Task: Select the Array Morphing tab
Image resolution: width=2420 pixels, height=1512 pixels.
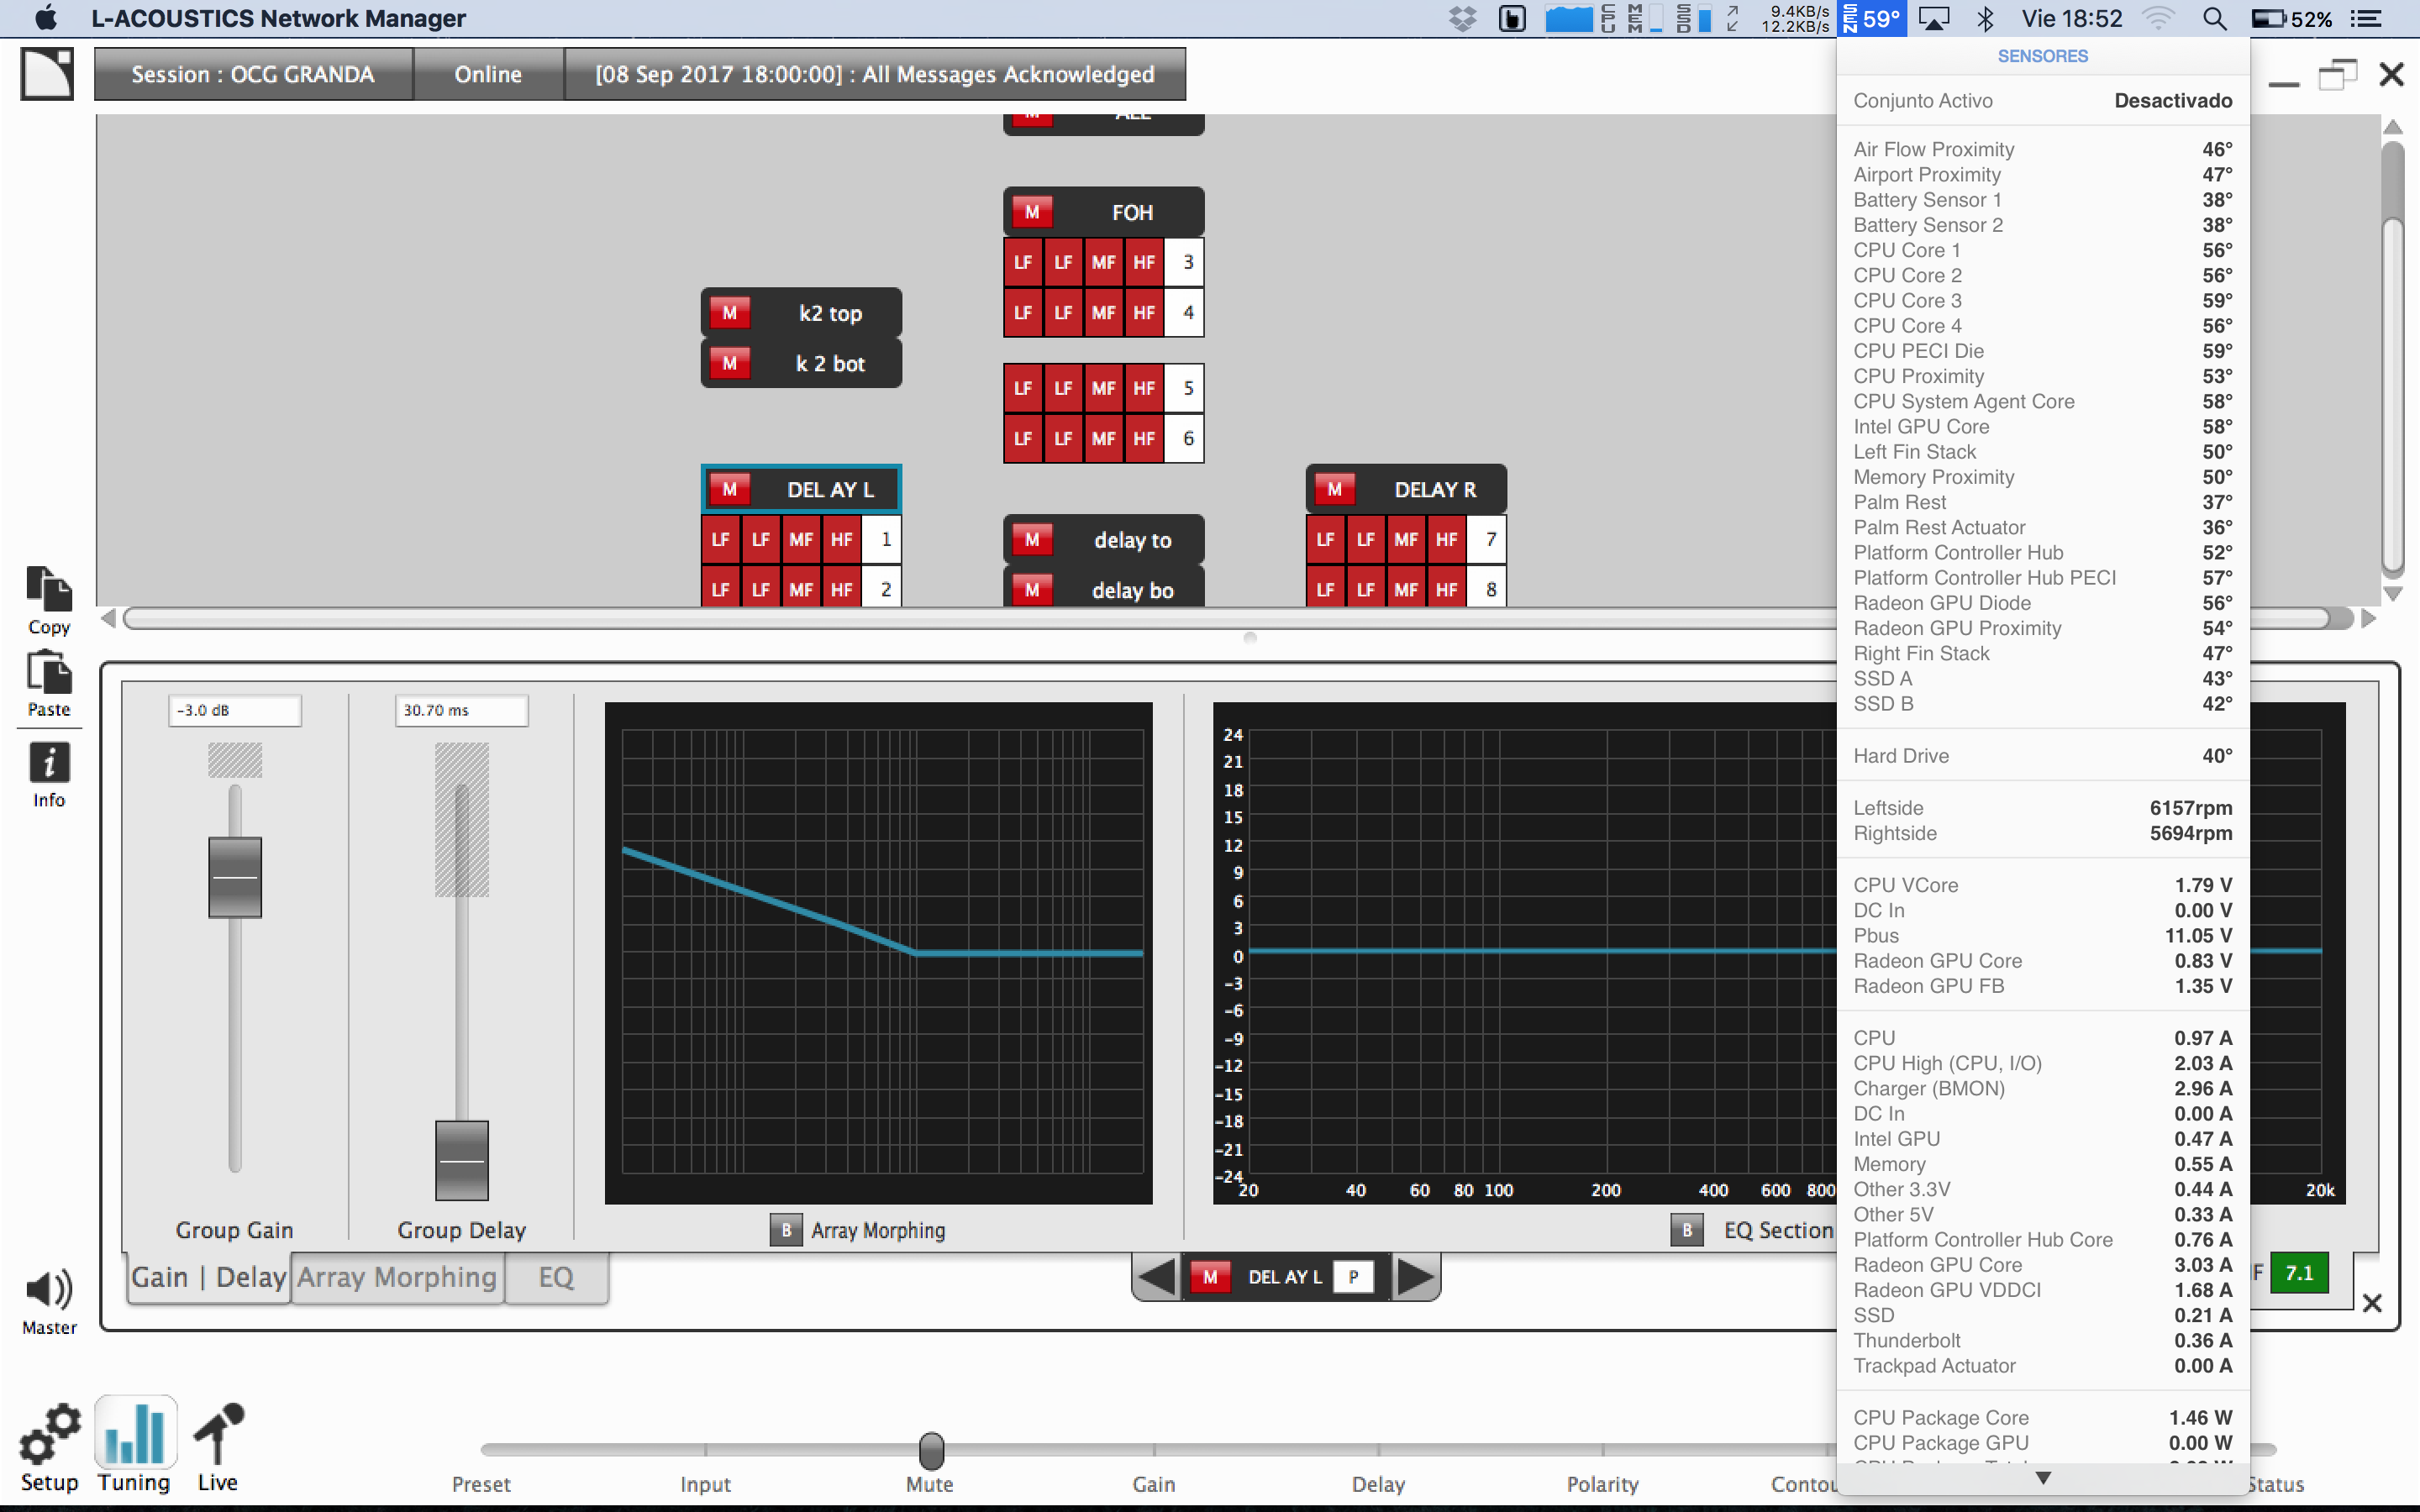Action: tap(397, 1277)
